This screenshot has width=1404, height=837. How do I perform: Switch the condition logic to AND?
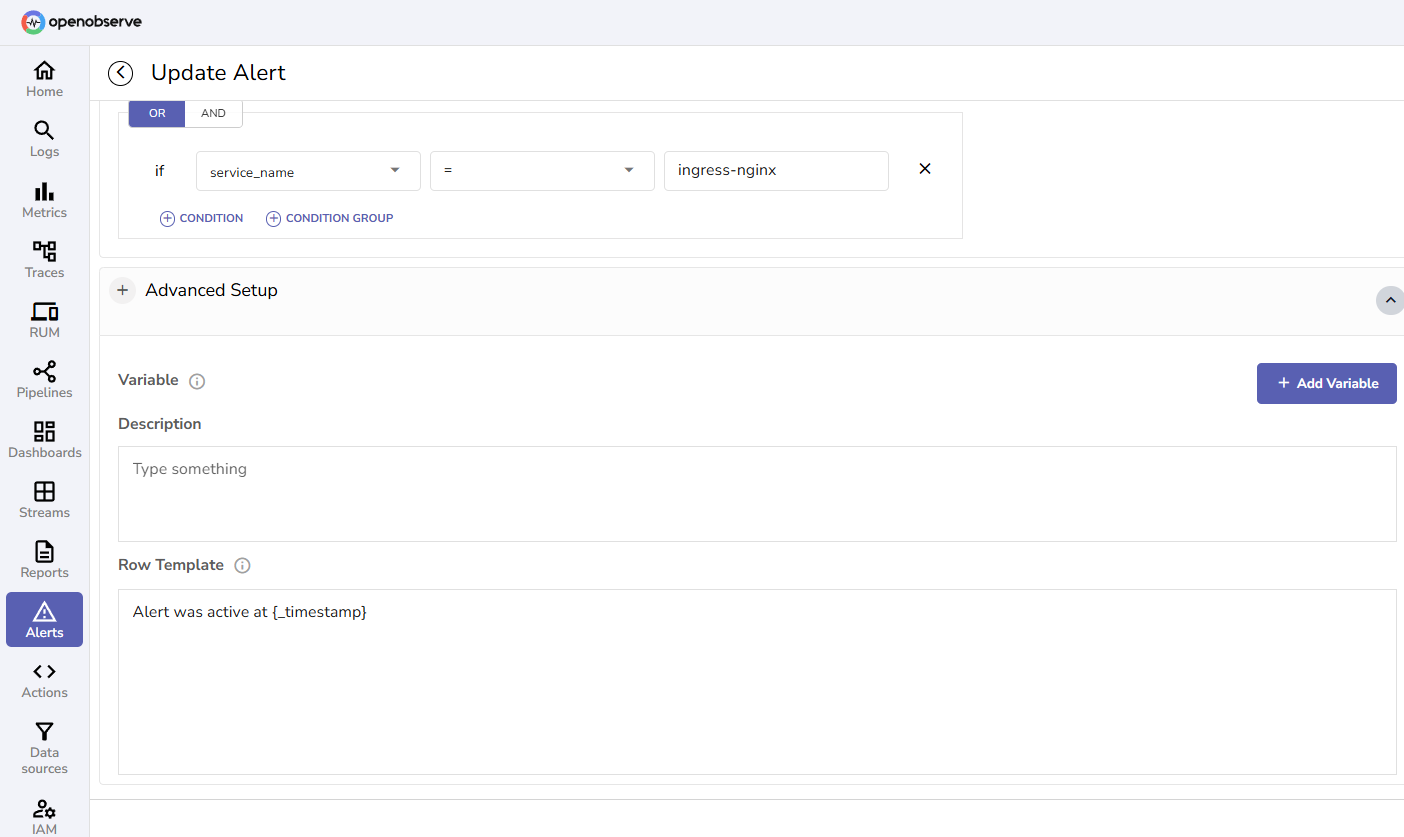213,113
